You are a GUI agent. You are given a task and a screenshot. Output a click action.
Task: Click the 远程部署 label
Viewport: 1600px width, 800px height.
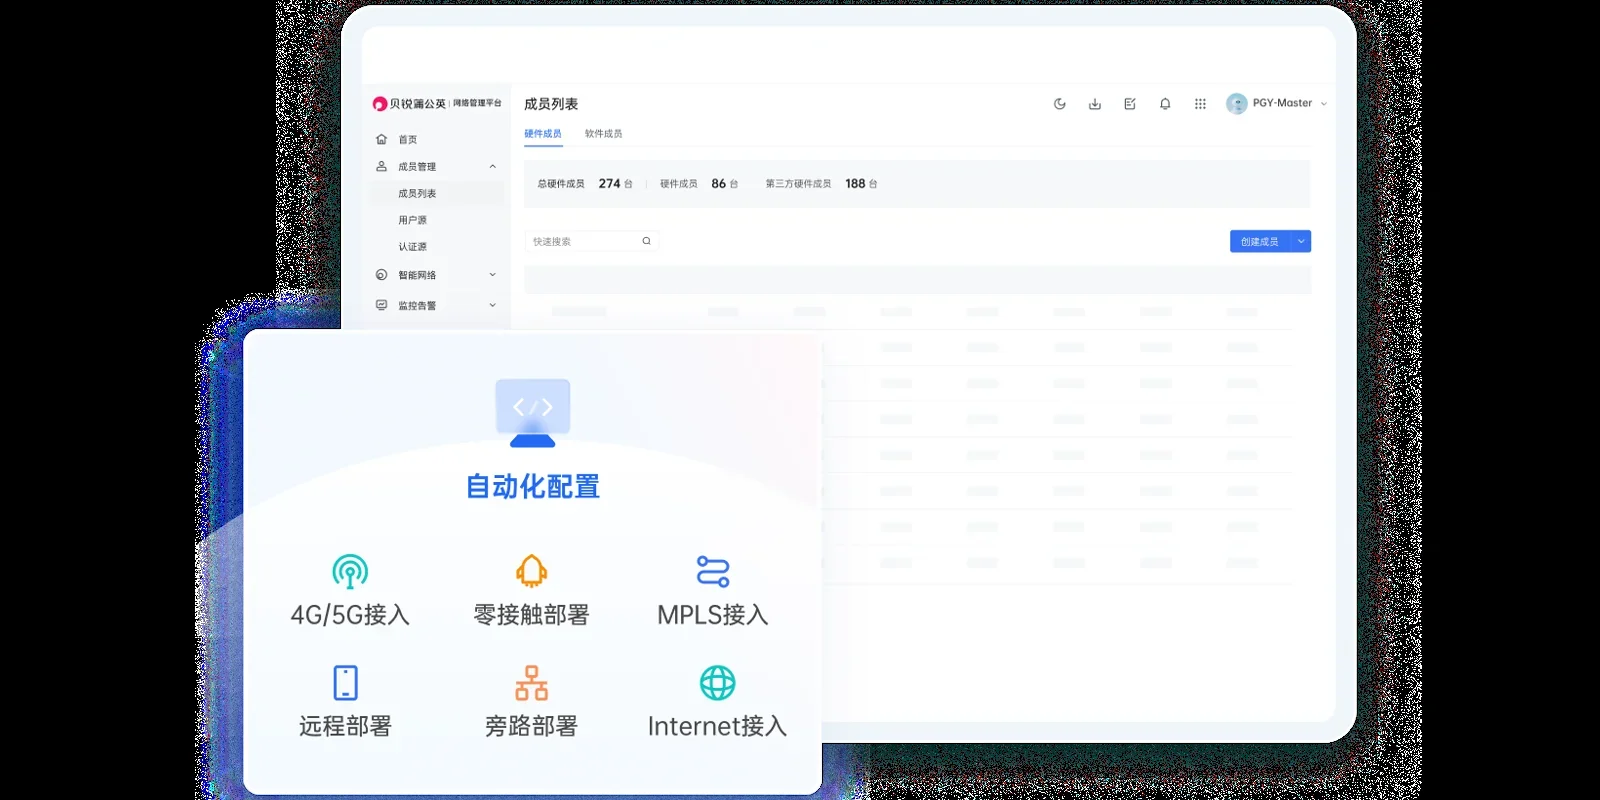coord(345,727)
